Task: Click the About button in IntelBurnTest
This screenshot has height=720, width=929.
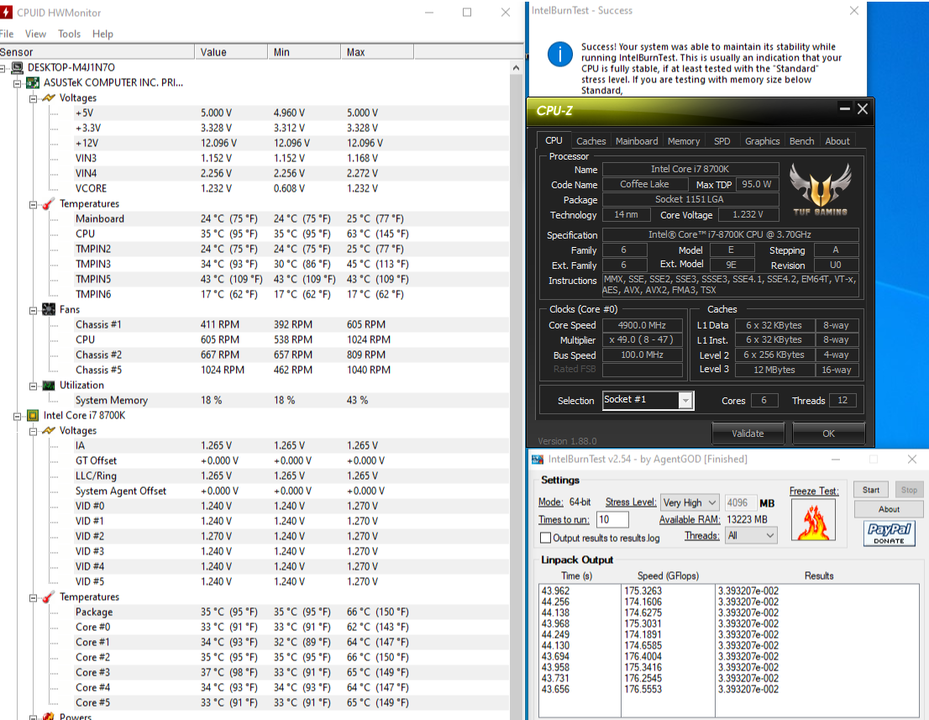Action: [889, 509]
